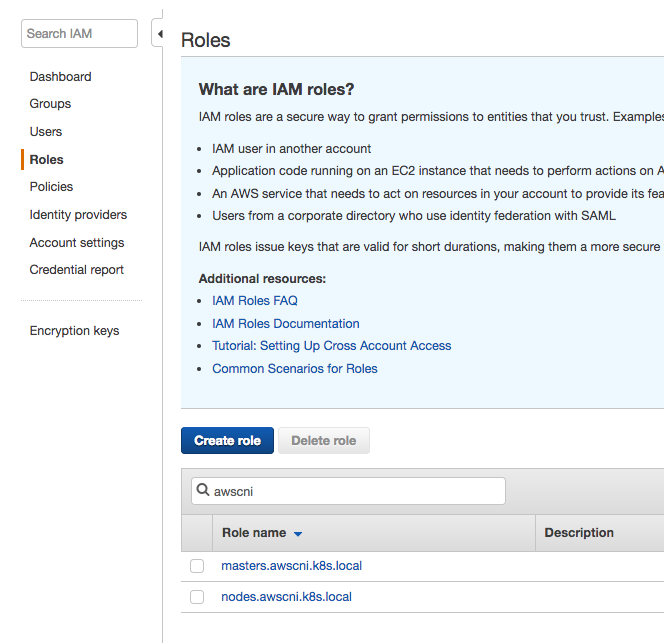Open the masters.awscni.k8s.local role
The height and width of the screenshot is (643, 664).
[x=292, y=566]
